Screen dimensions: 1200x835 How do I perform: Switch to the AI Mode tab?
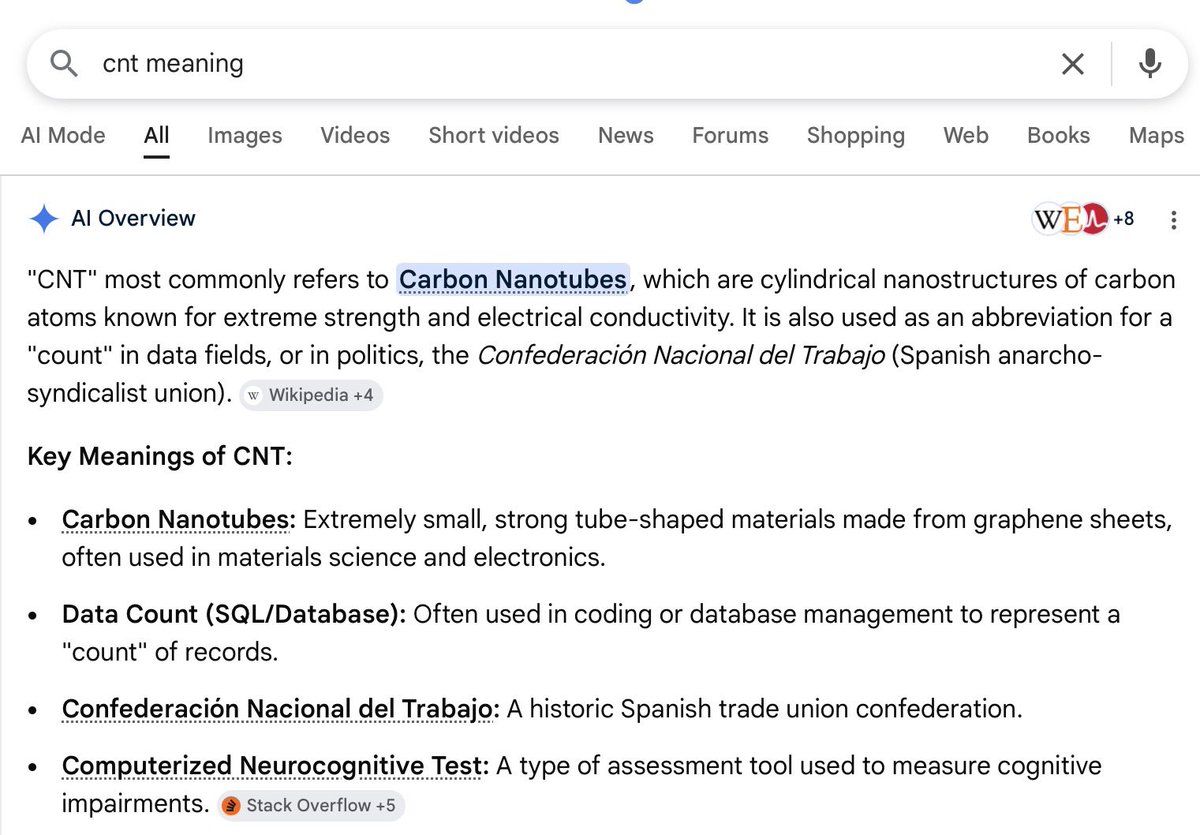tap(63, 135)
